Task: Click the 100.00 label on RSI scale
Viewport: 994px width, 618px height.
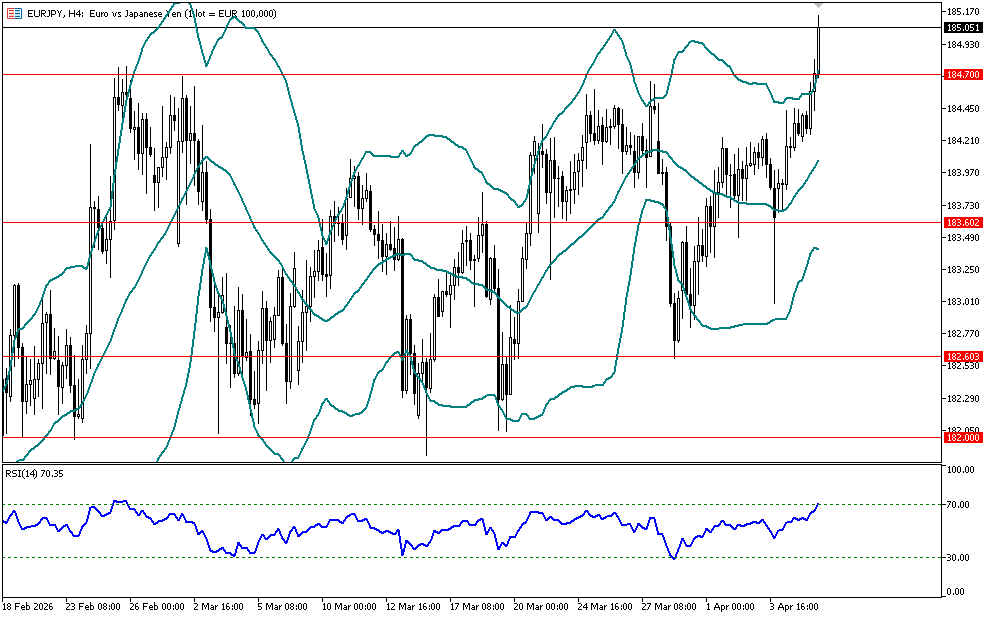Action: (x=961, y=470)
